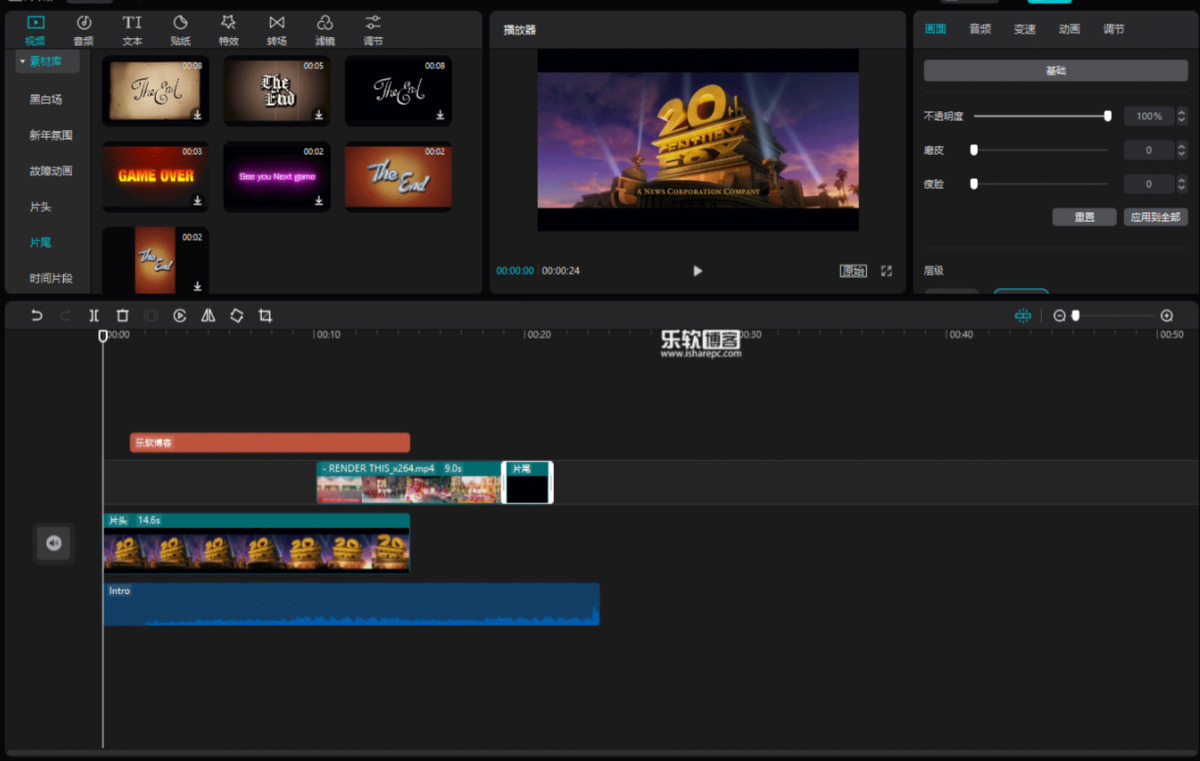Image resolution: width=1200 pixels, height=761 pixels.
Task: Click the 应用到全部 button
Action: pos(1156,217)
